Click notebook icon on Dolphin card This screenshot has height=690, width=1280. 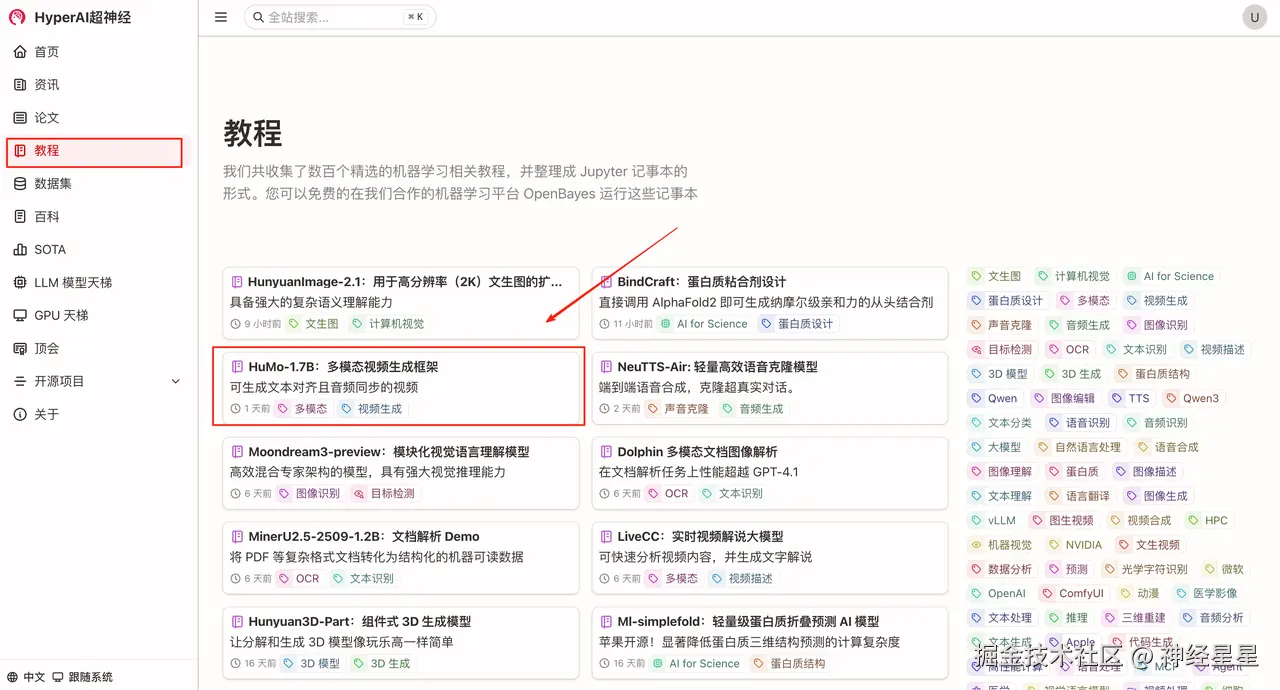tap(606, 452)
